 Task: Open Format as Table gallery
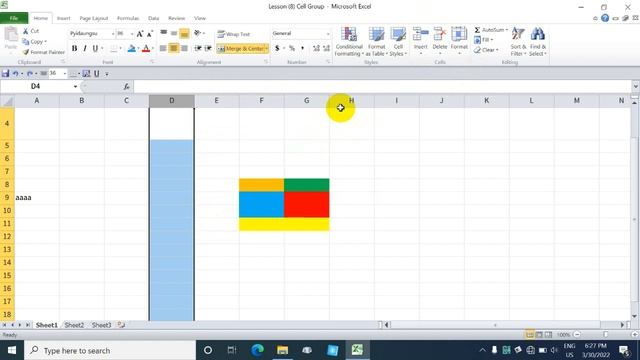(376, 42)
